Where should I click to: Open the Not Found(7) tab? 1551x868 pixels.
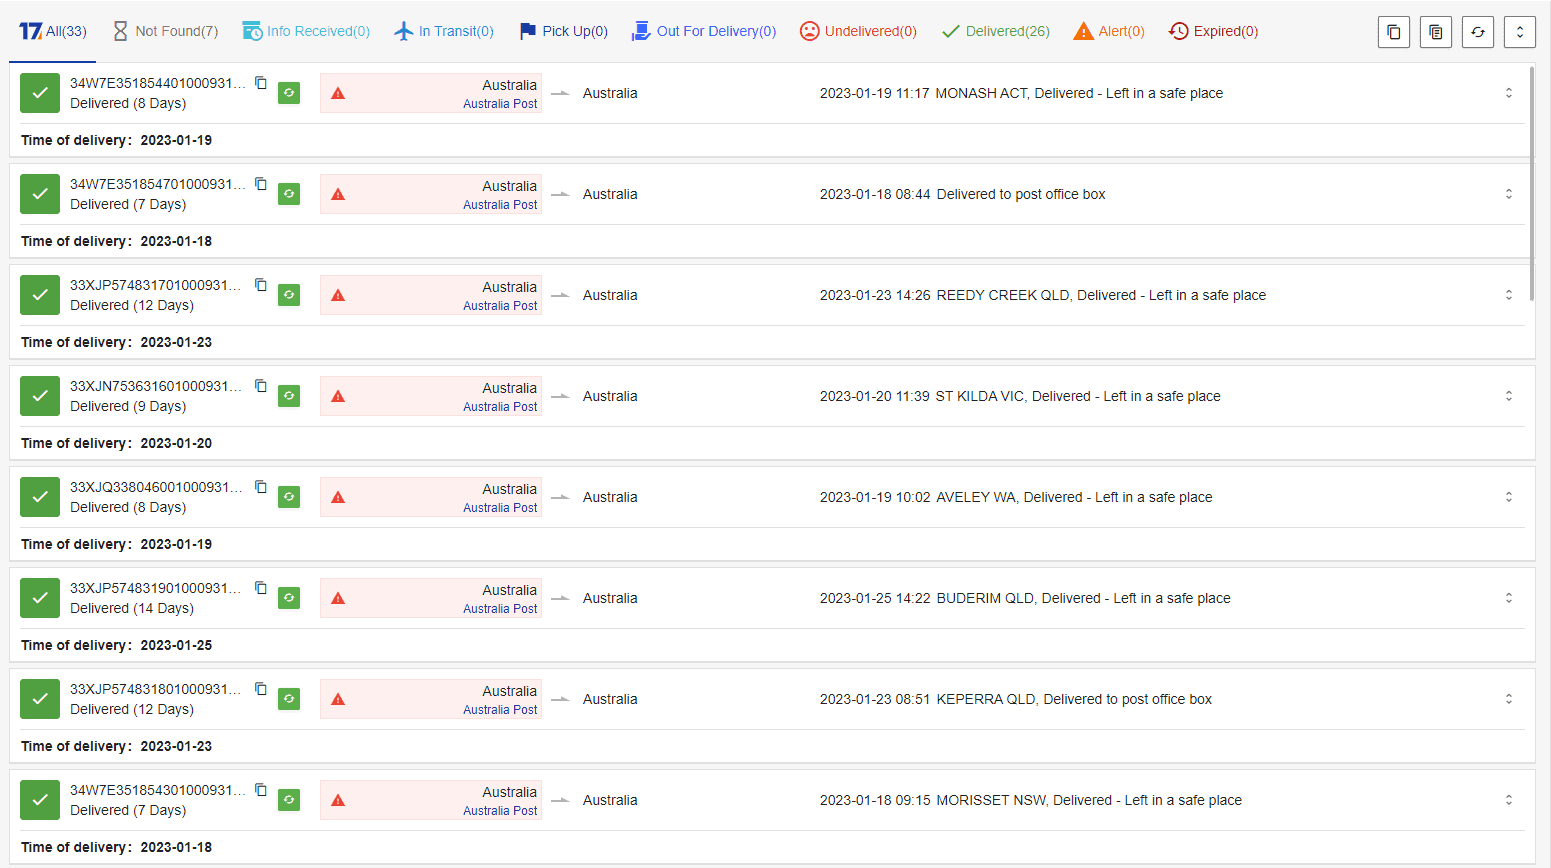(x=166, y=31)
